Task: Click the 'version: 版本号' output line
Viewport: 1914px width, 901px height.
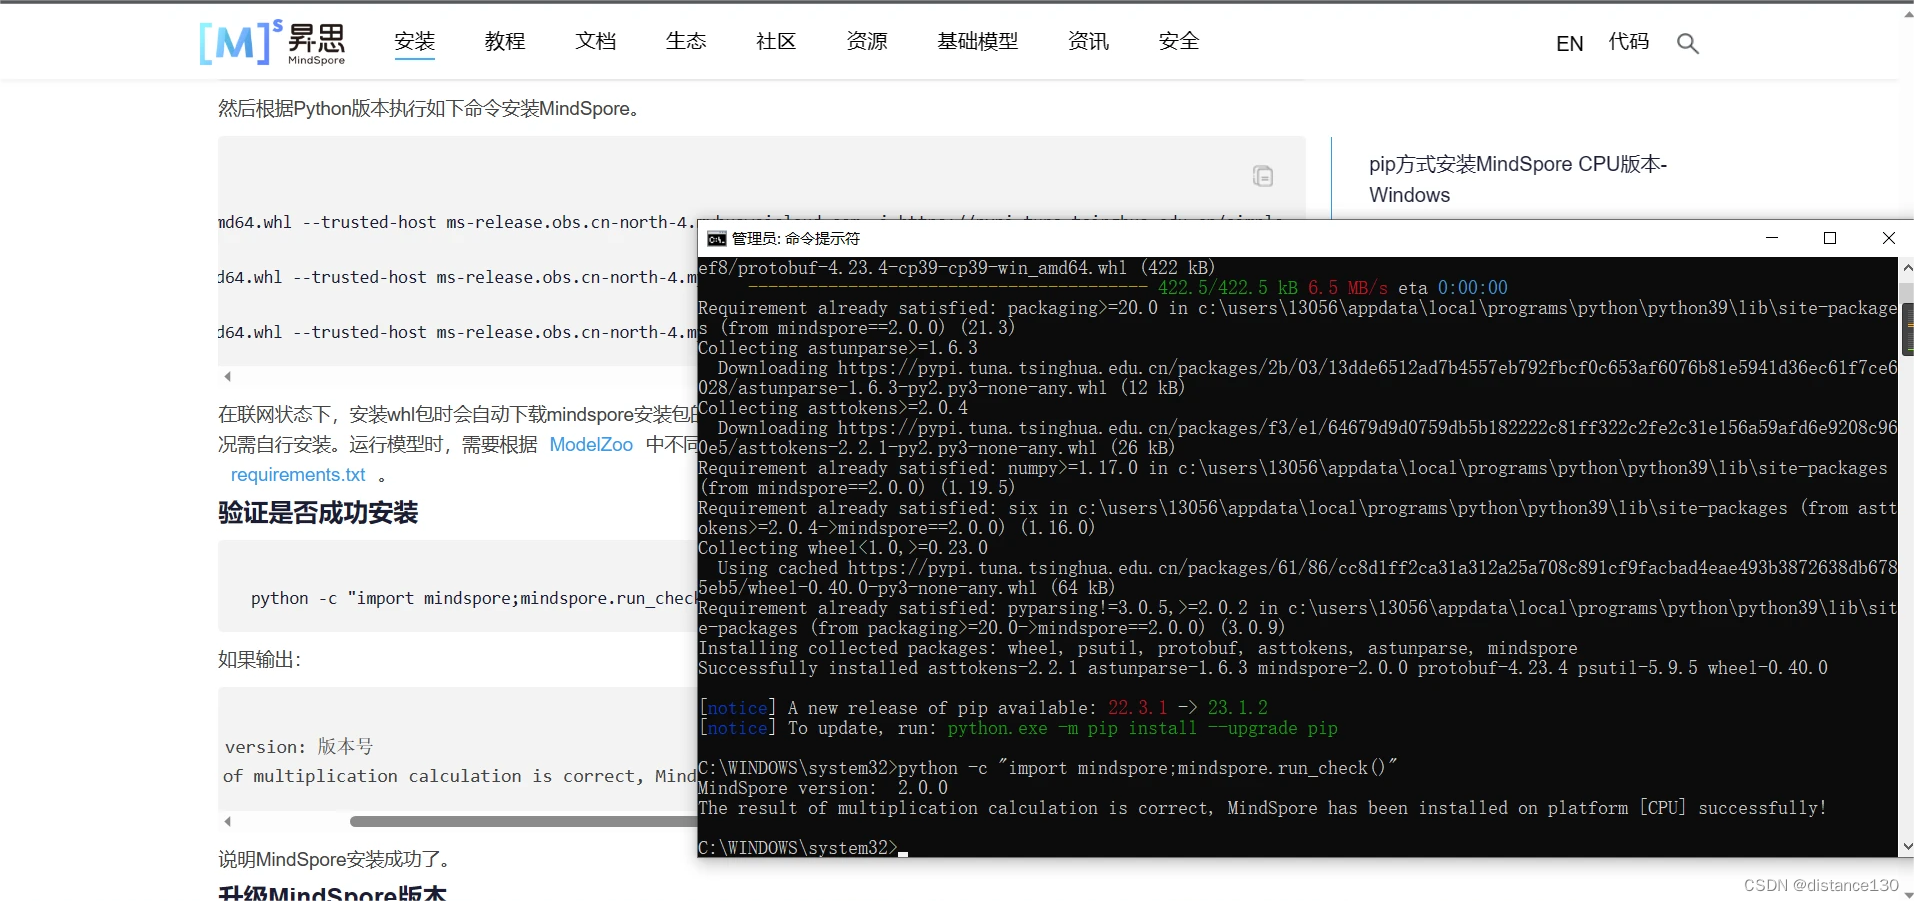Action: [x=298, y=746]
